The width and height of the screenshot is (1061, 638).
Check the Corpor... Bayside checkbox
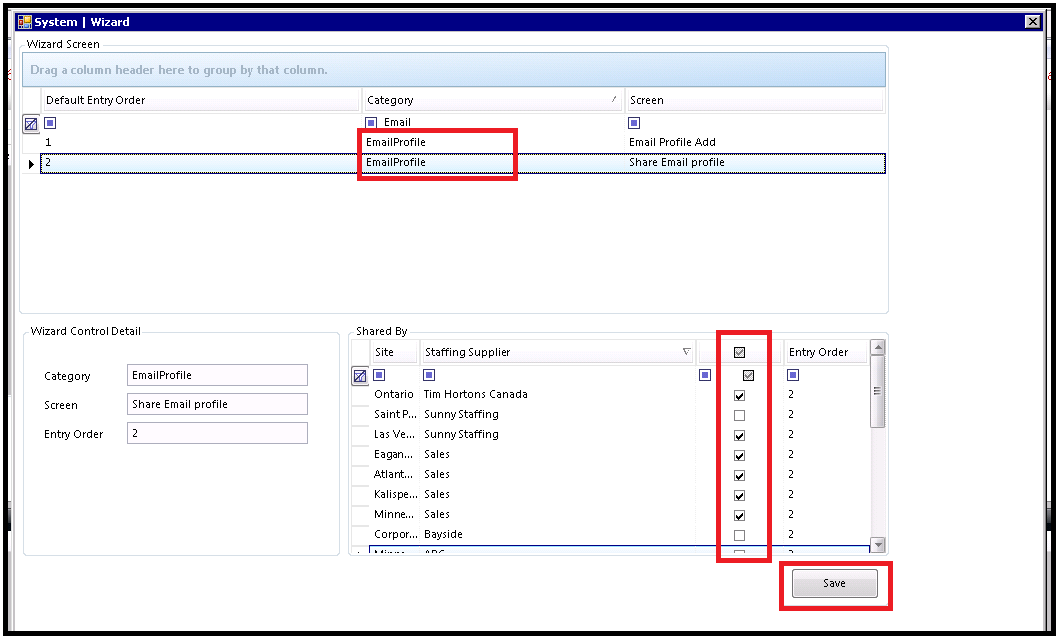click(x=740, y=536)
